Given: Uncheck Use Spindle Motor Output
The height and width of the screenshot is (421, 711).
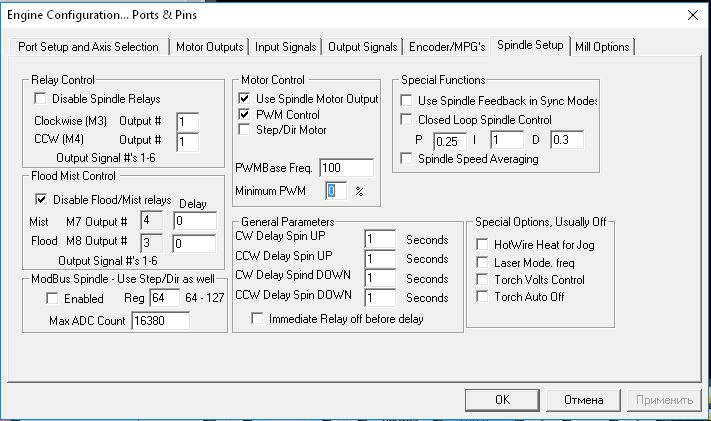Looking at the screenshot, I should (245, 99).
